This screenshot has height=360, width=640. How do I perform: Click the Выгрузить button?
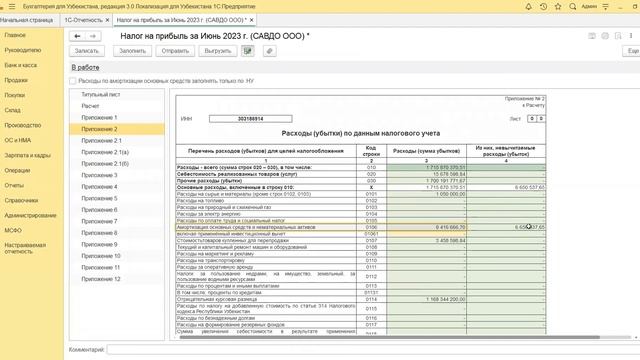pyautogui.click(x=218, y=51)
